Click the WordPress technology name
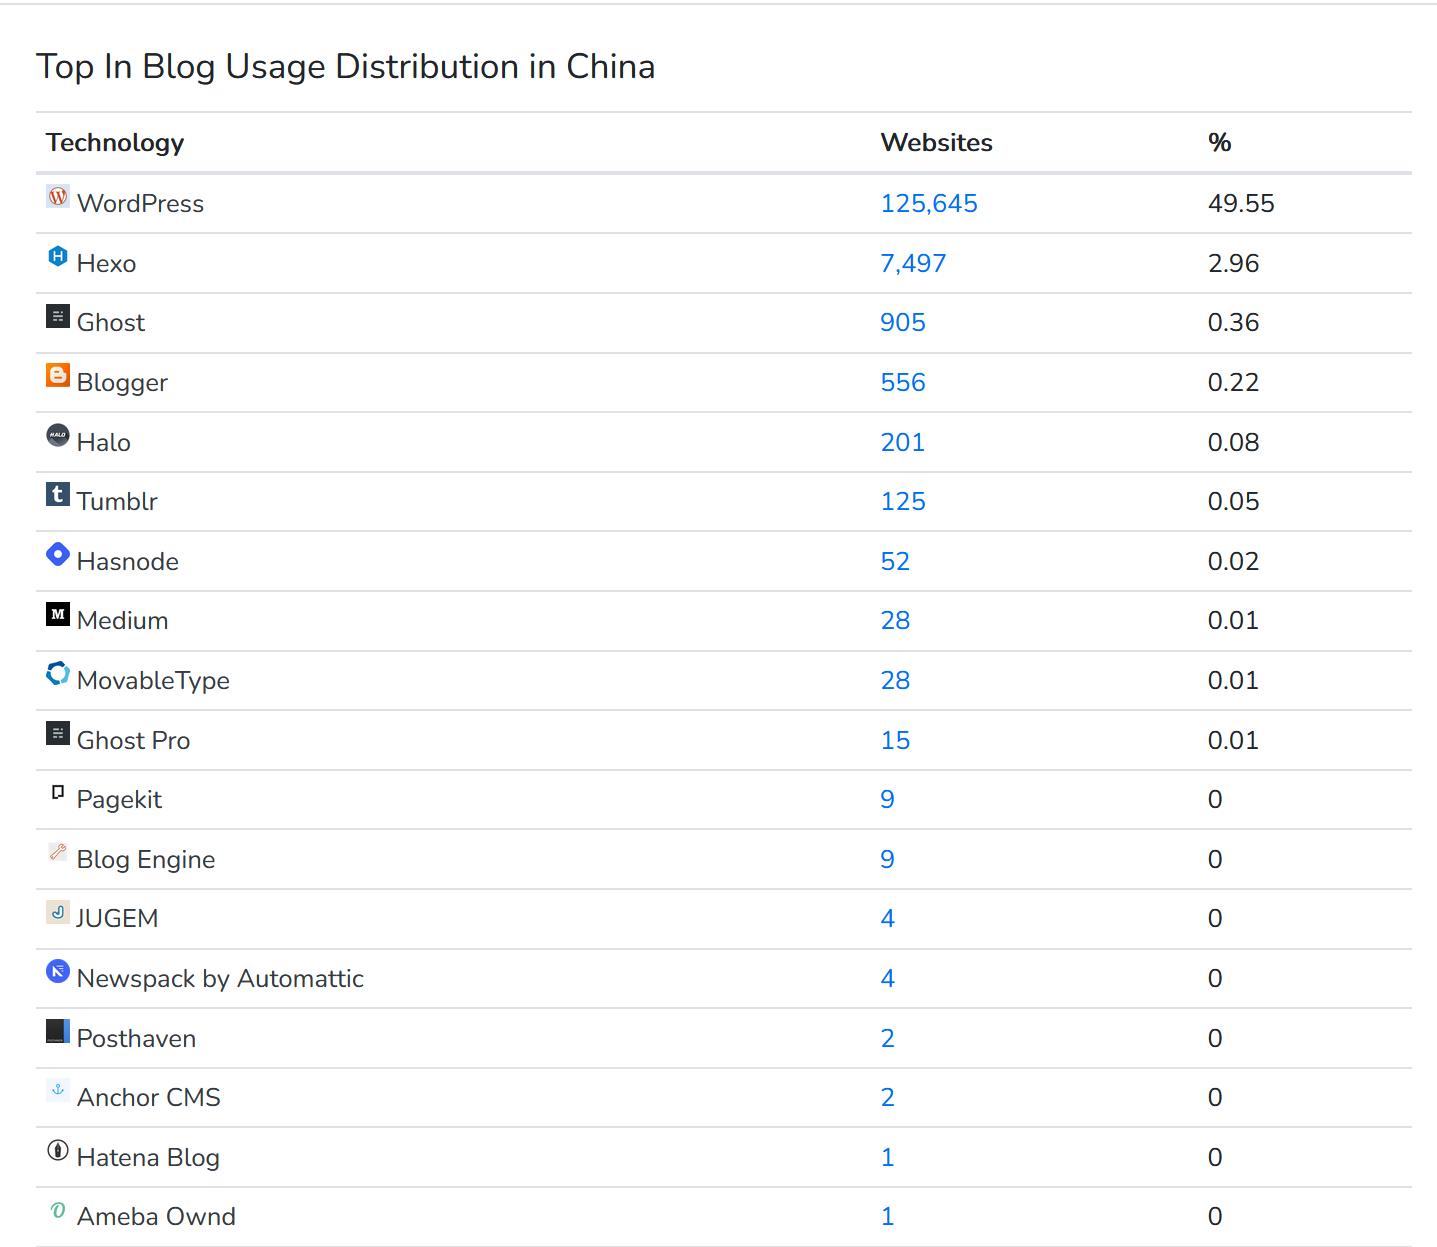This screenshot has height=1247, width=1437. (x=140, y=204)
